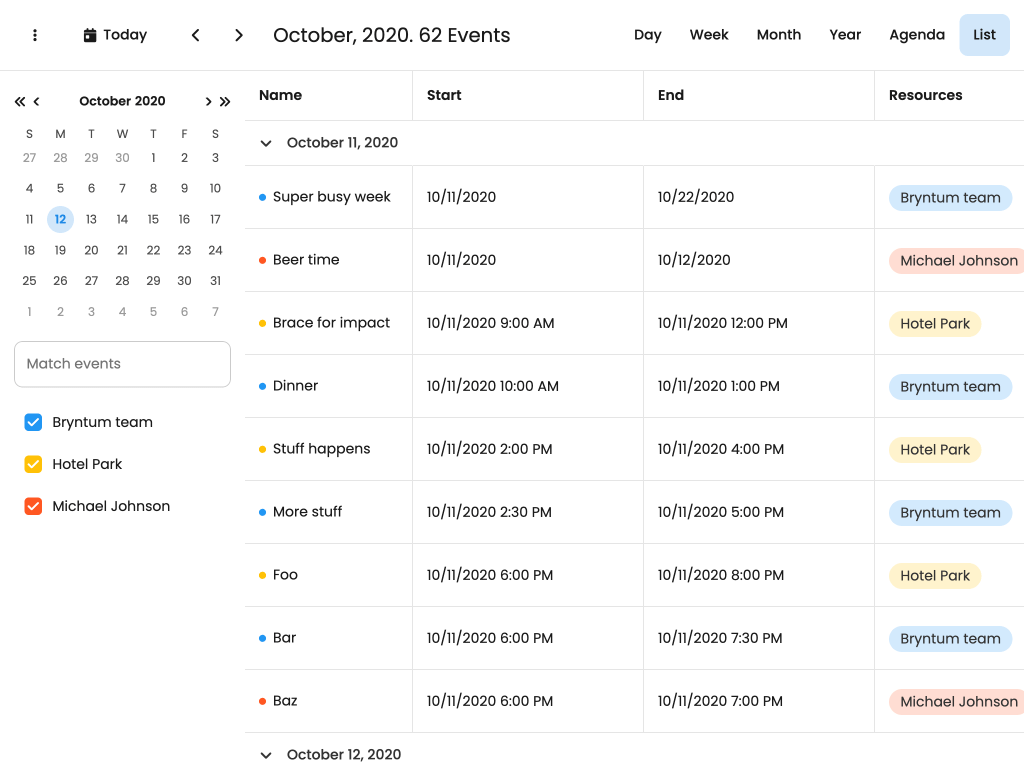Switch to the Month view

(x=778, y=35)
